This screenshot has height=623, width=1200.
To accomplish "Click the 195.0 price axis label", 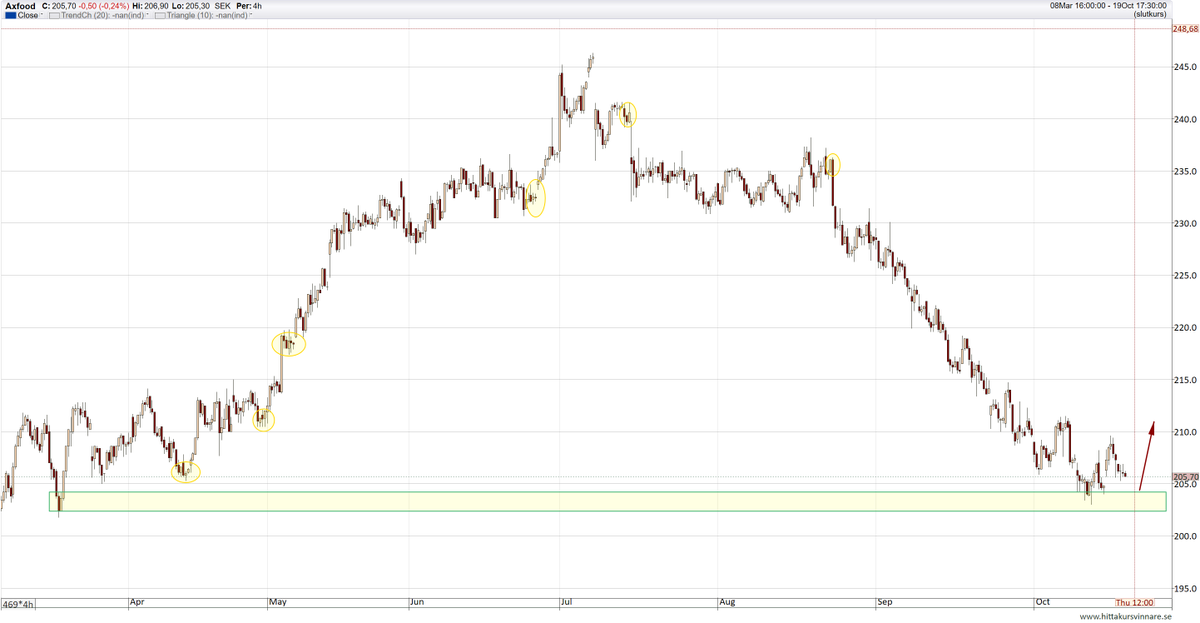I will pos(1184,588).
